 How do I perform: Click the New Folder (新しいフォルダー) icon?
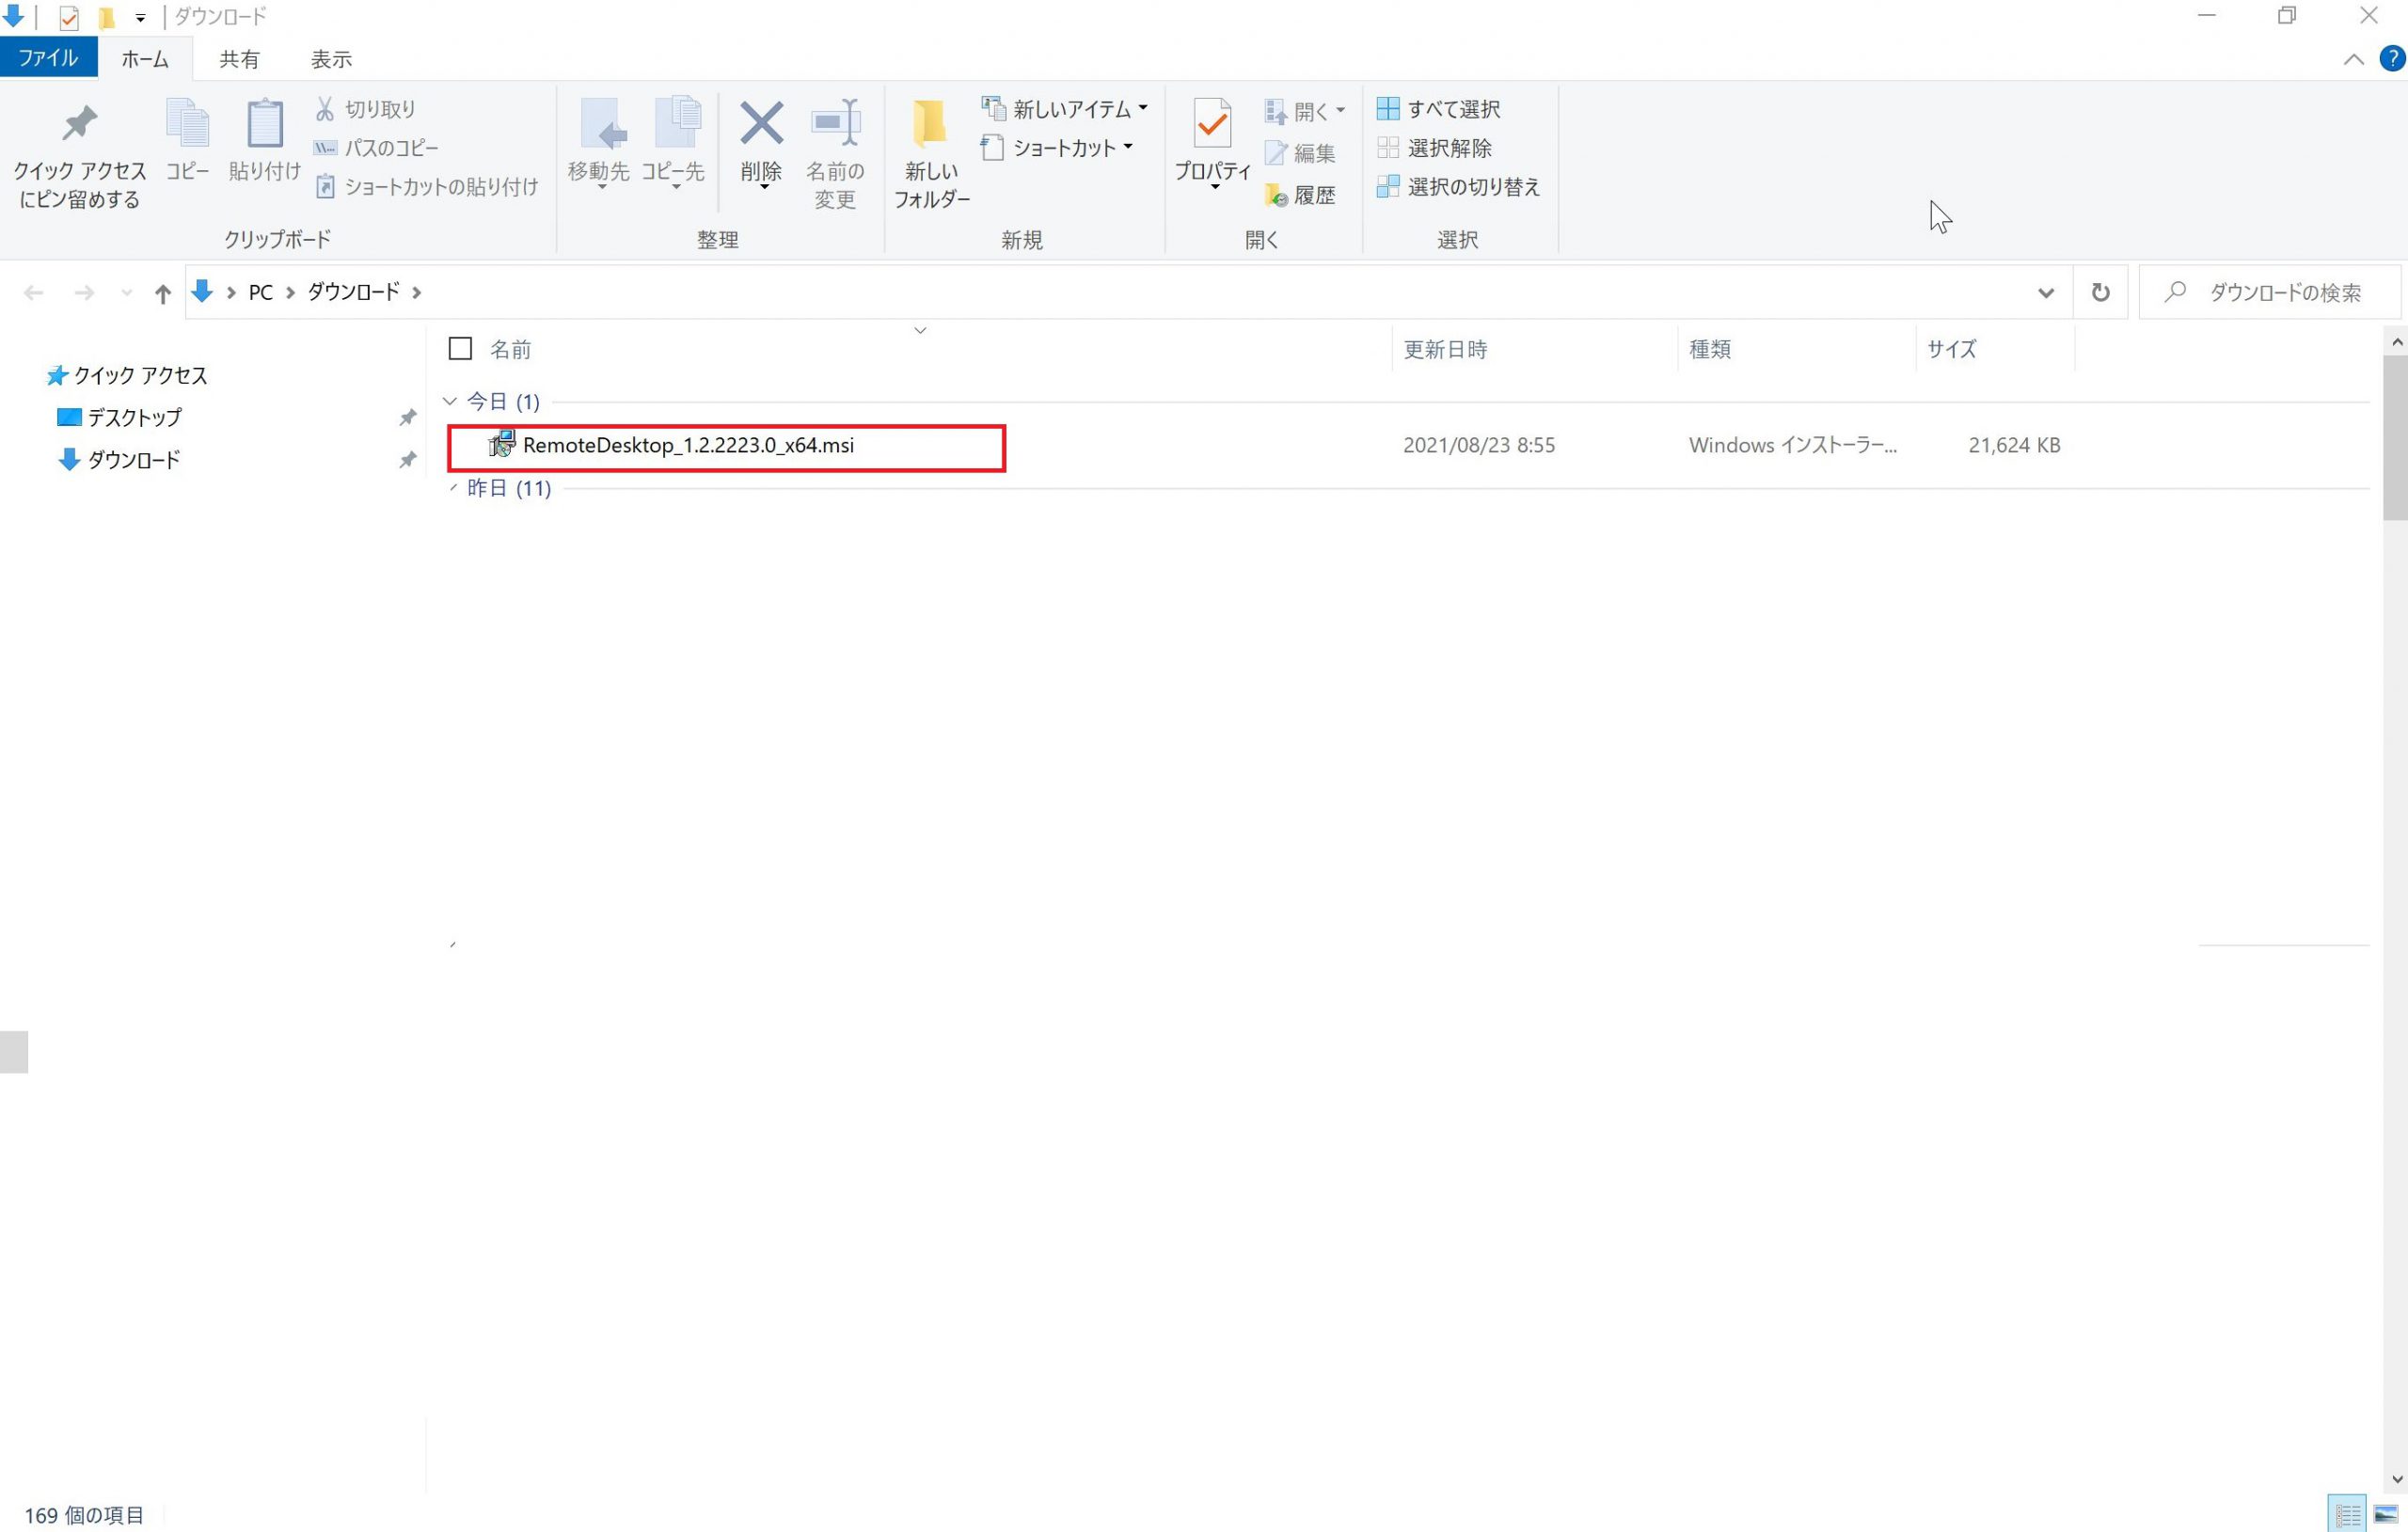[929, 124]
